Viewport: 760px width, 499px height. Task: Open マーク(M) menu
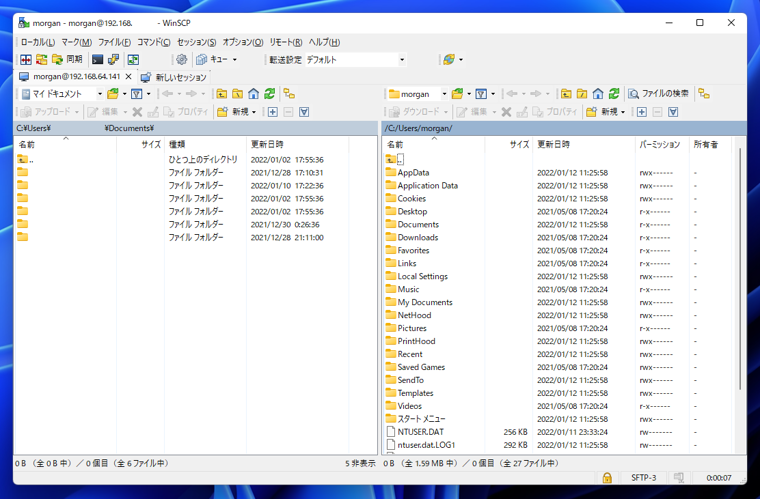(77, 42)
